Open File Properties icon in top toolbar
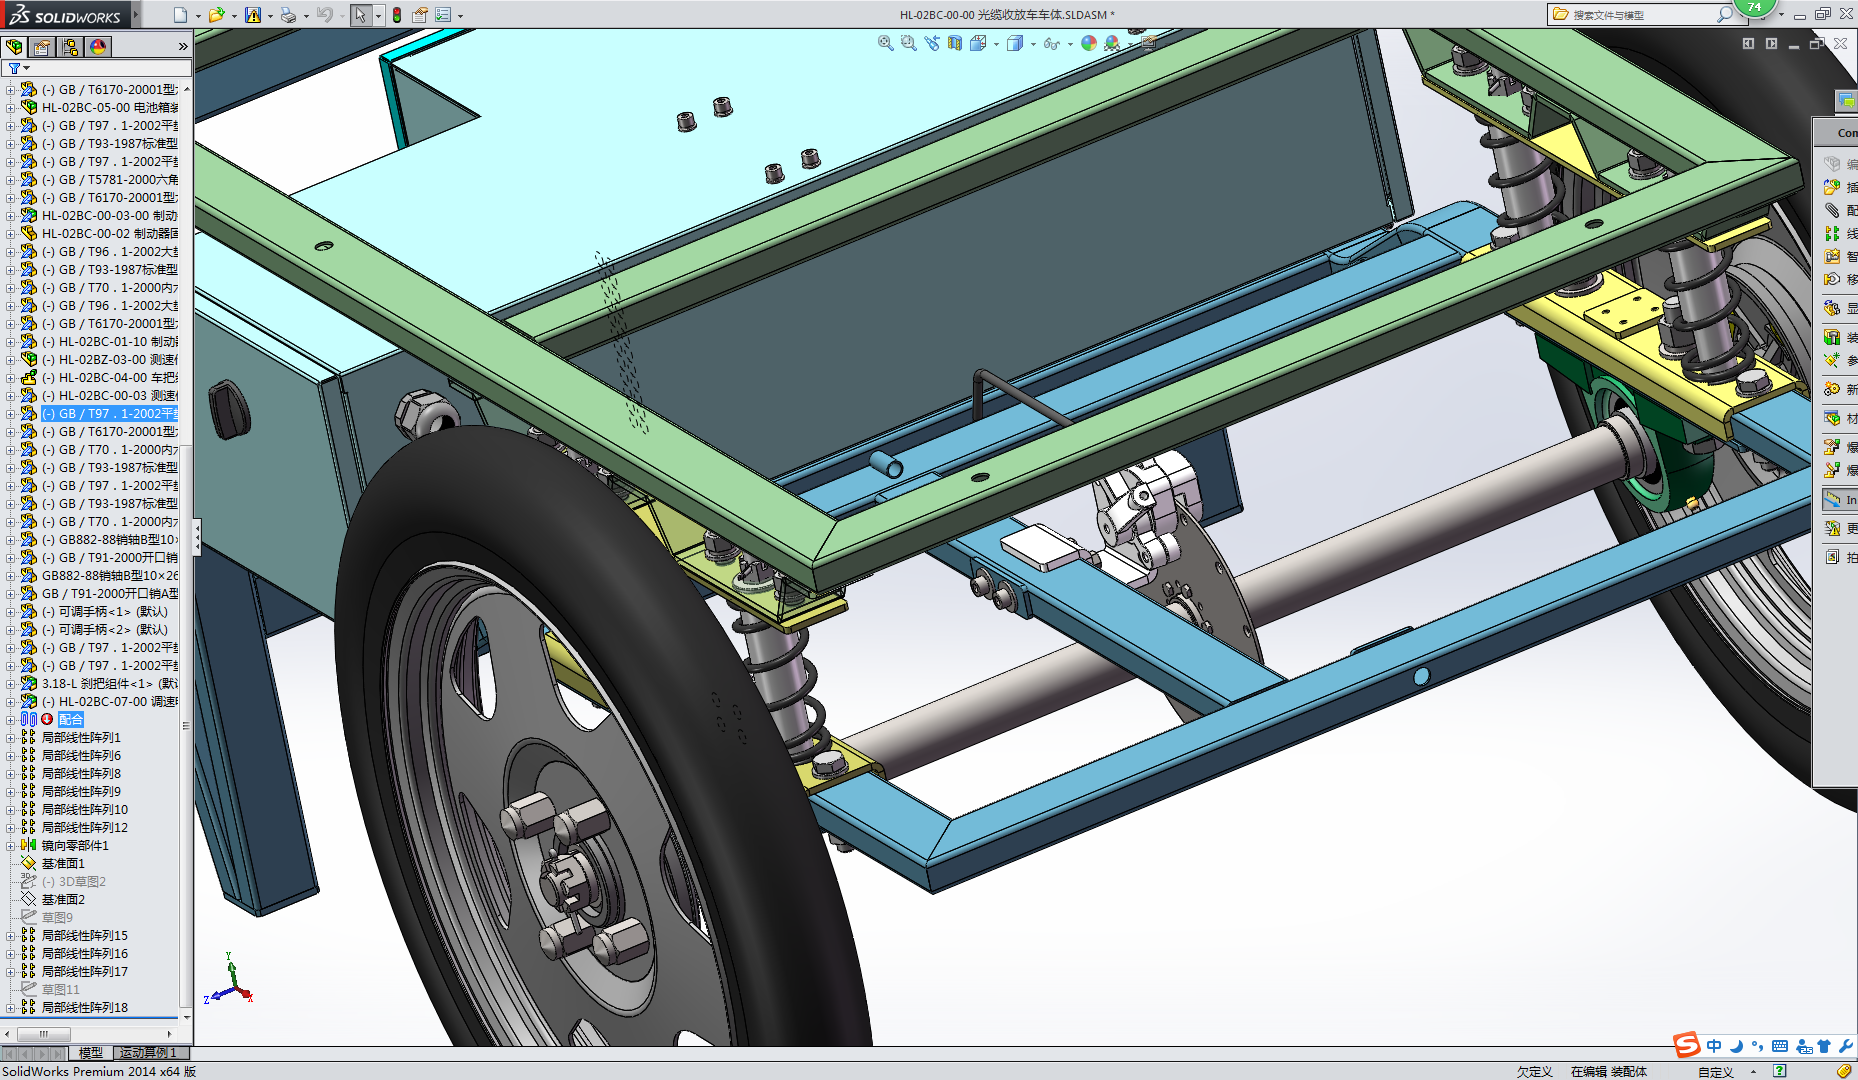 click(420, 15)
